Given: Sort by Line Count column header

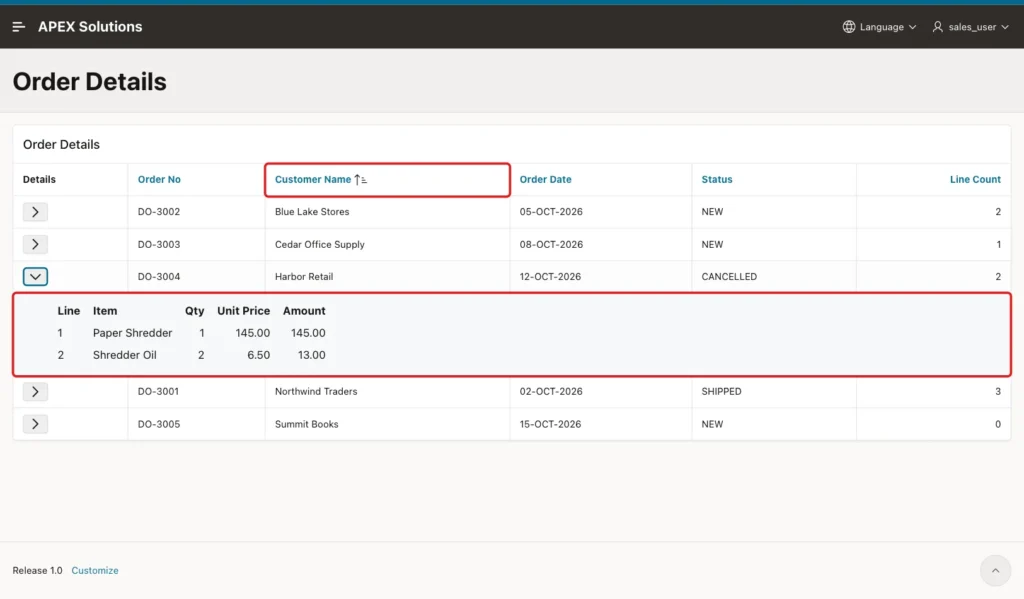Looking at the screenshot, I should click(x=975, y=180).
